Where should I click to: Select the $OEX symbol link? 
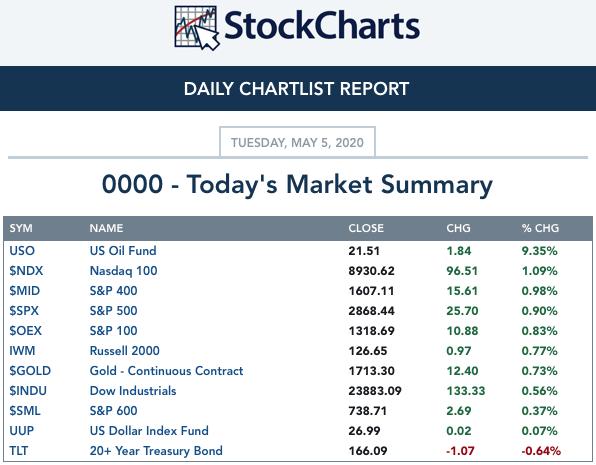(x=25, y=331)
